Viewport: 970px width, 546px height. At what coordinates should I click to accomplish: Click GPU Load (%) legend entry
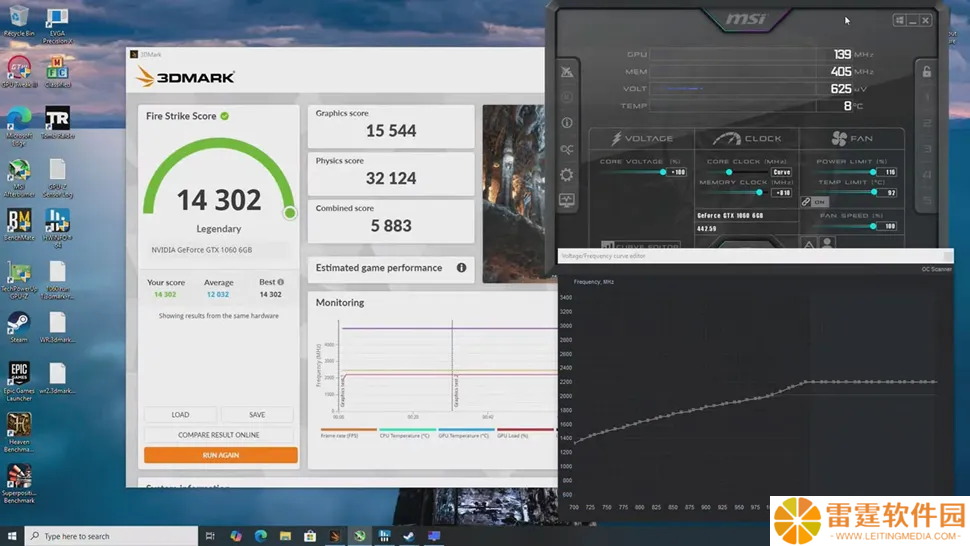pyautogui.click(x=525, y=433)
